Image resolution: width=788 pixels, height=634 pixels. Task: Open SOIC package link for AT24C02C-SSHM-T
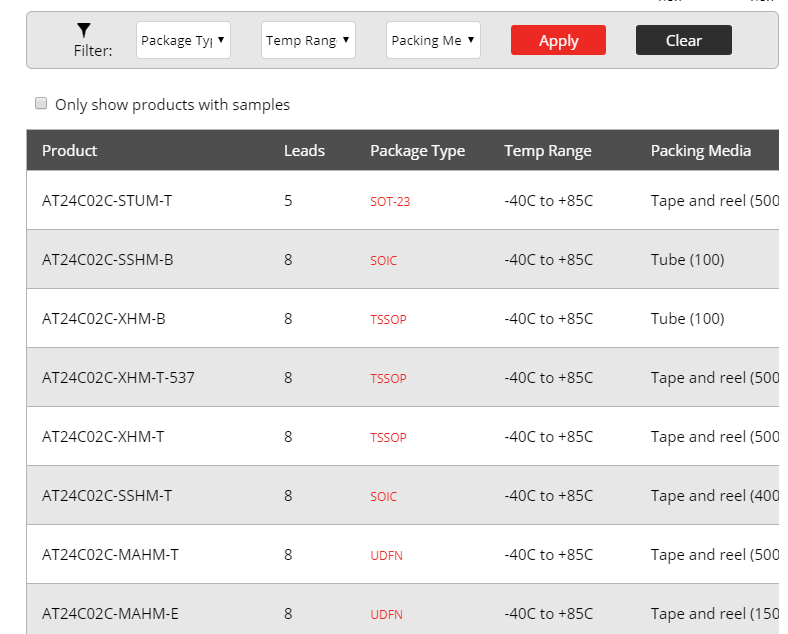[x=383, y=496]
